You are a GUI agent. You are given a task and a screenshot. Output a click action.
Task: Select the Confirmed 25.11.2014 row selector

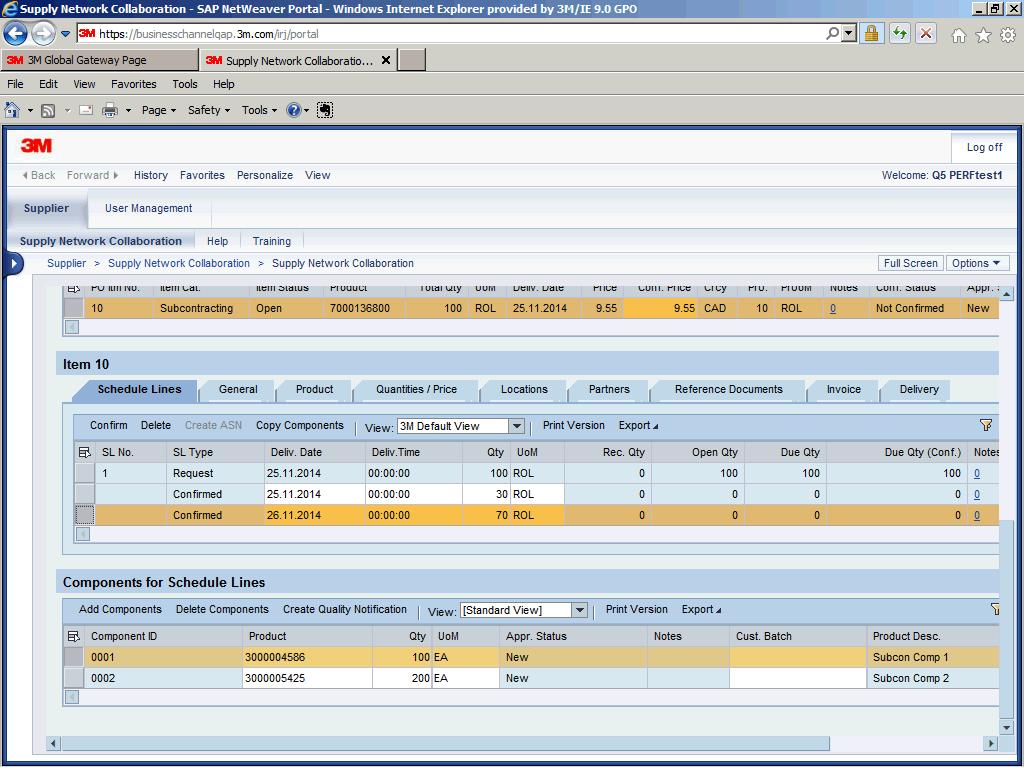85,494
